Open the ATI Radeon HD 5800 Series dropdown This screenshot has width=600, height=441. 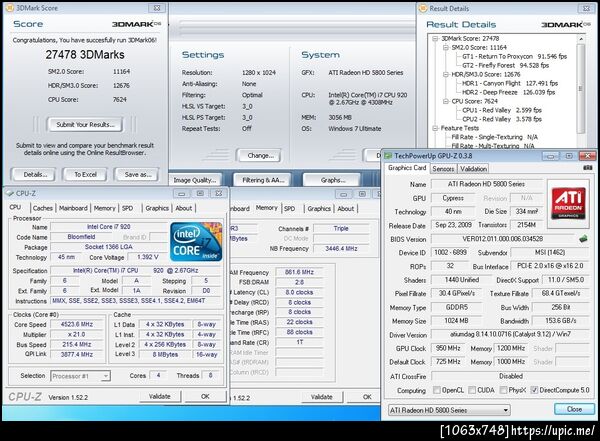[449, 410]
